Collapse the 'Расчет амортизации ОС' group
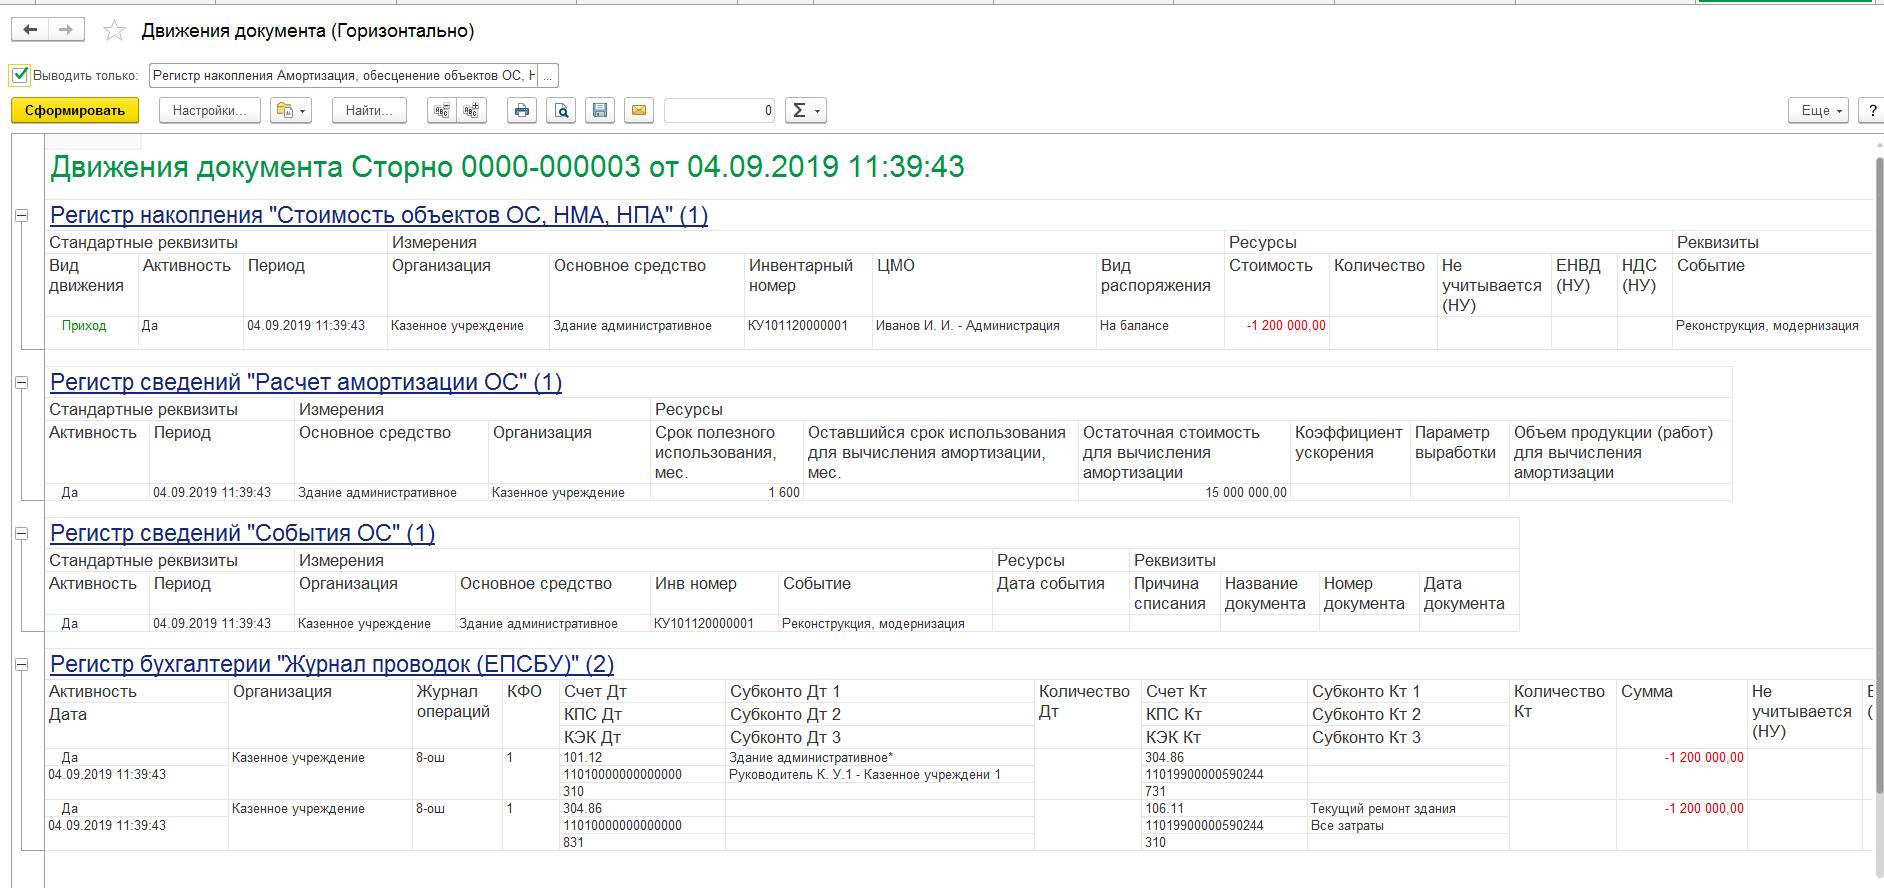This screenshot has height=888, width=1884. tap(22, 382)
